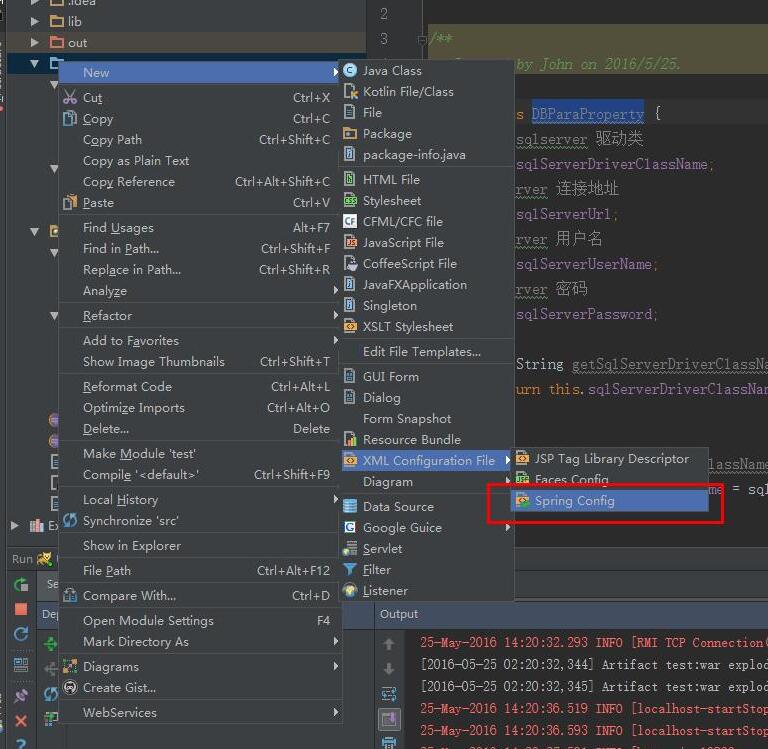
Task: Click the Listener icon
Action: tap(350, 590)
